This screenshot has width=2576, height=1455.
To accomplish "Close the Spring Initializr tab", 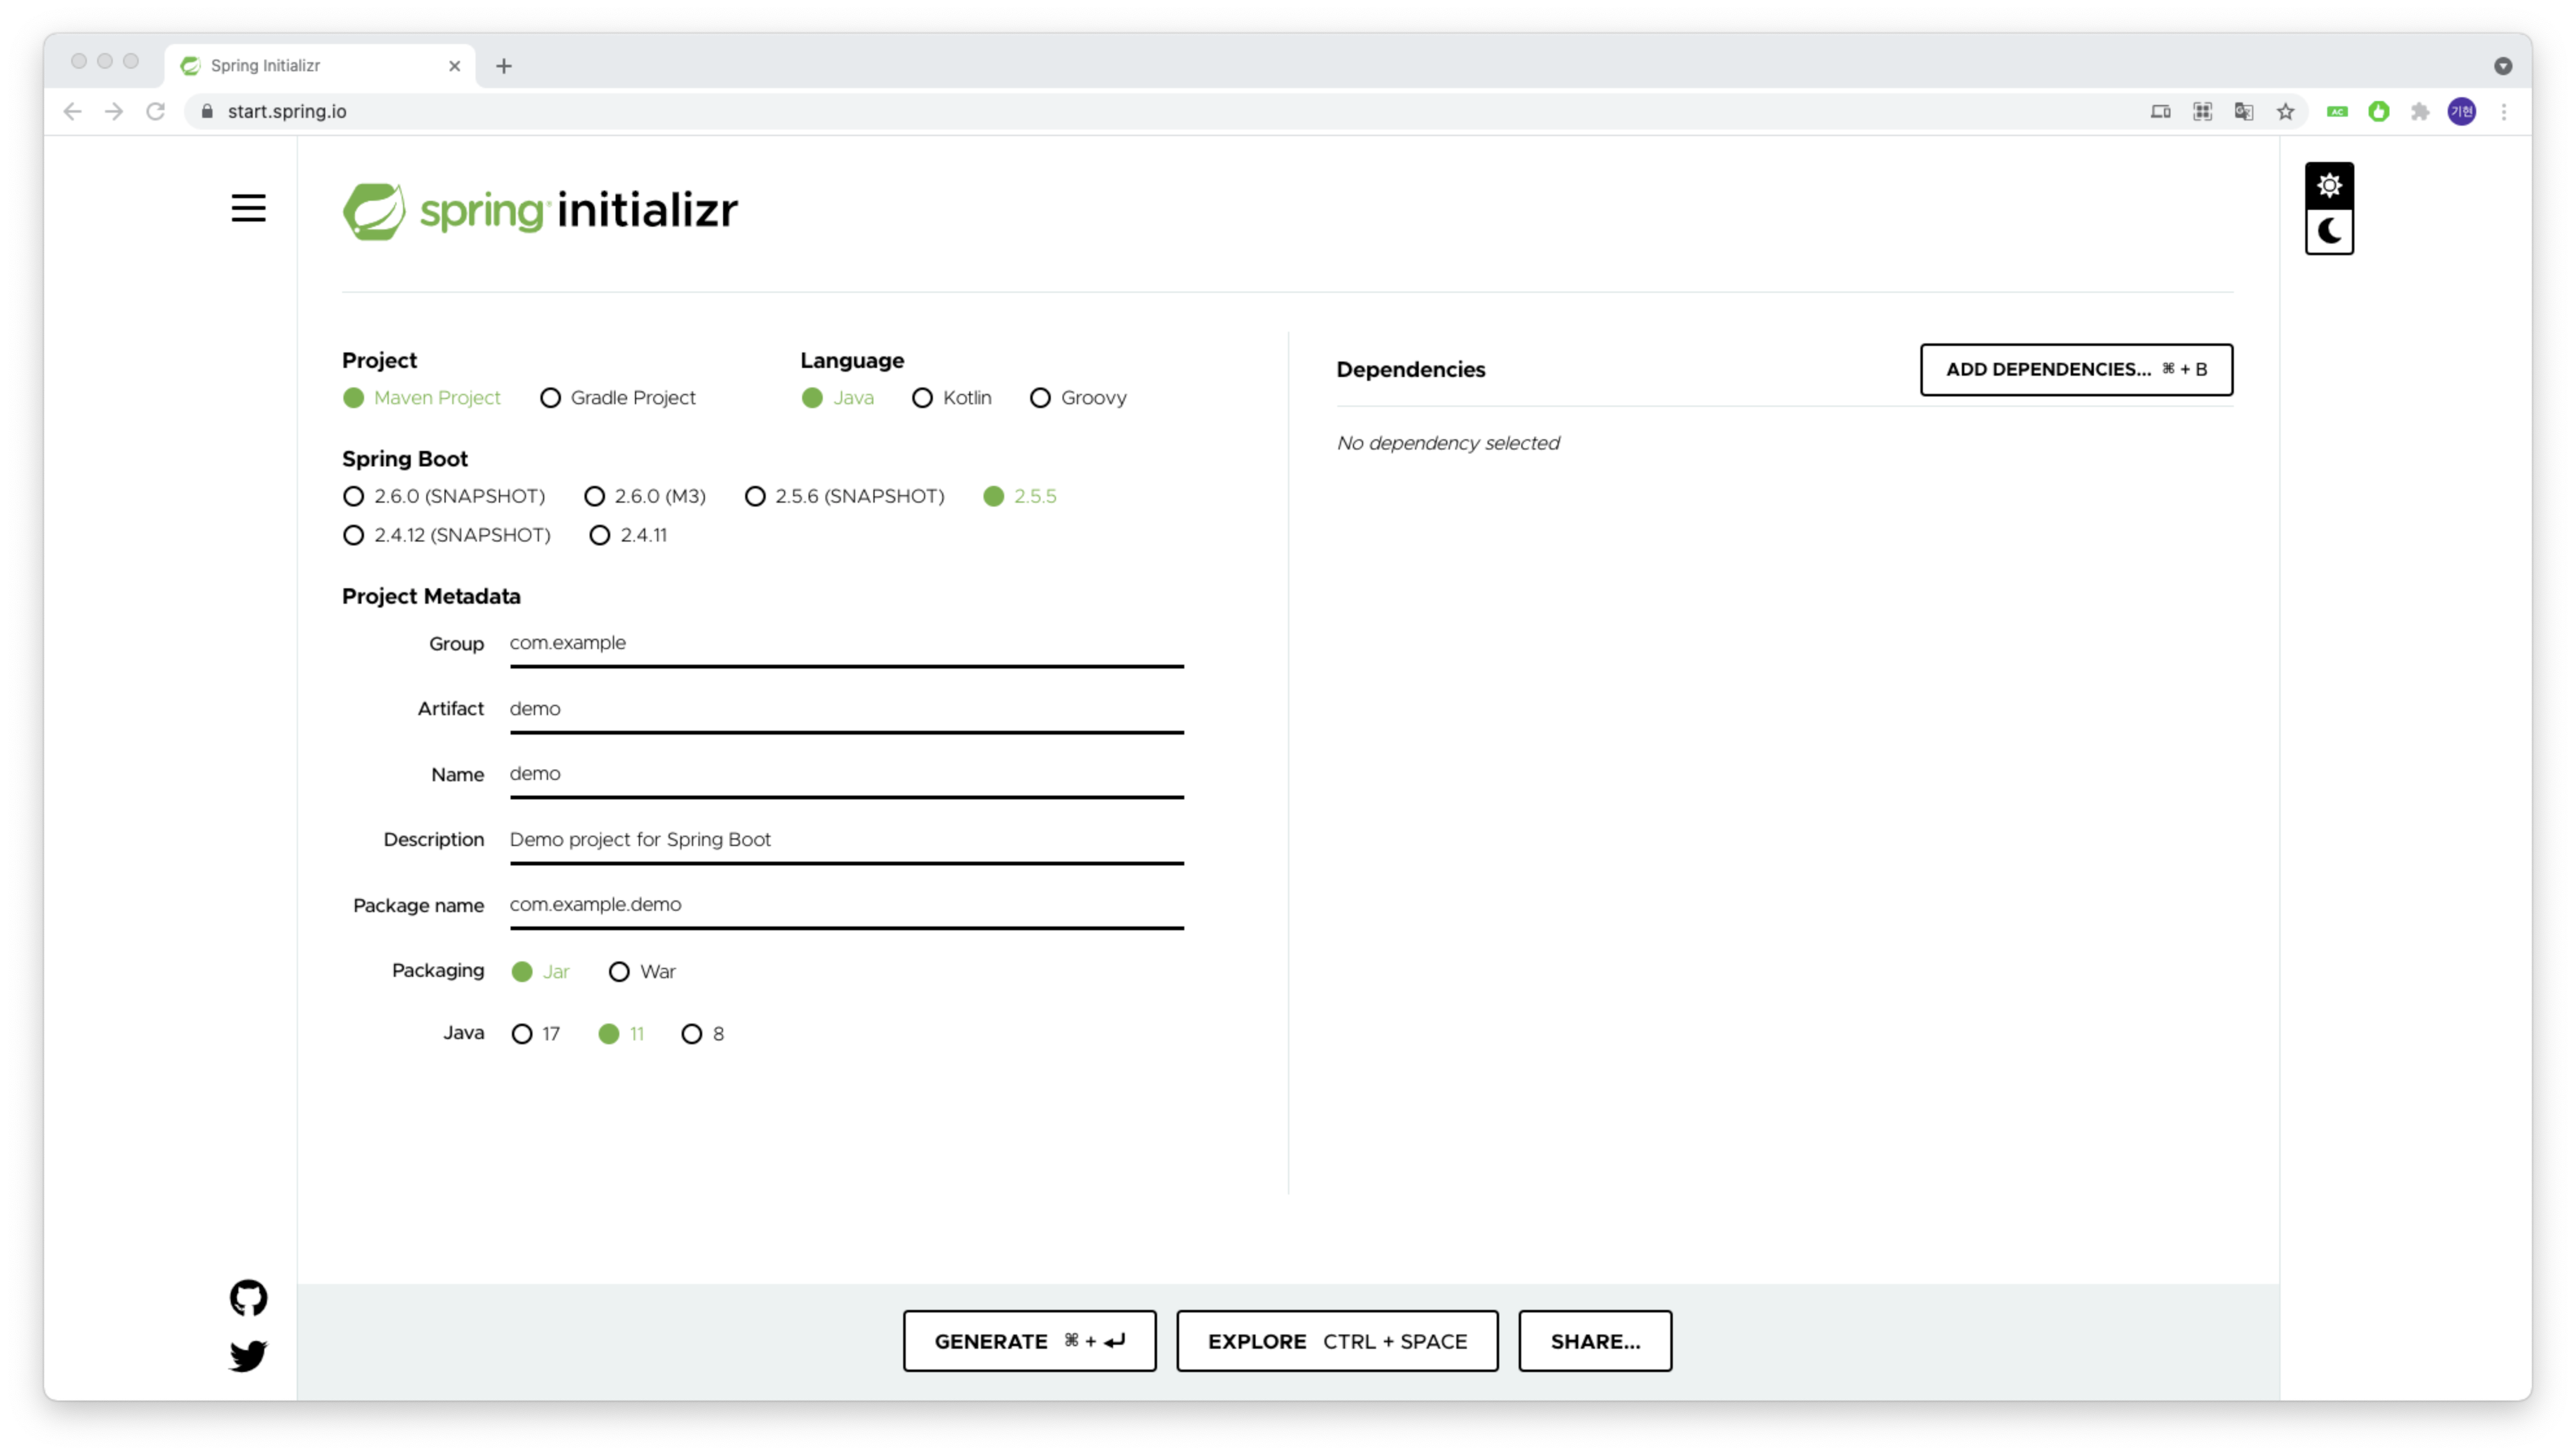I will (x=455, y=66).
